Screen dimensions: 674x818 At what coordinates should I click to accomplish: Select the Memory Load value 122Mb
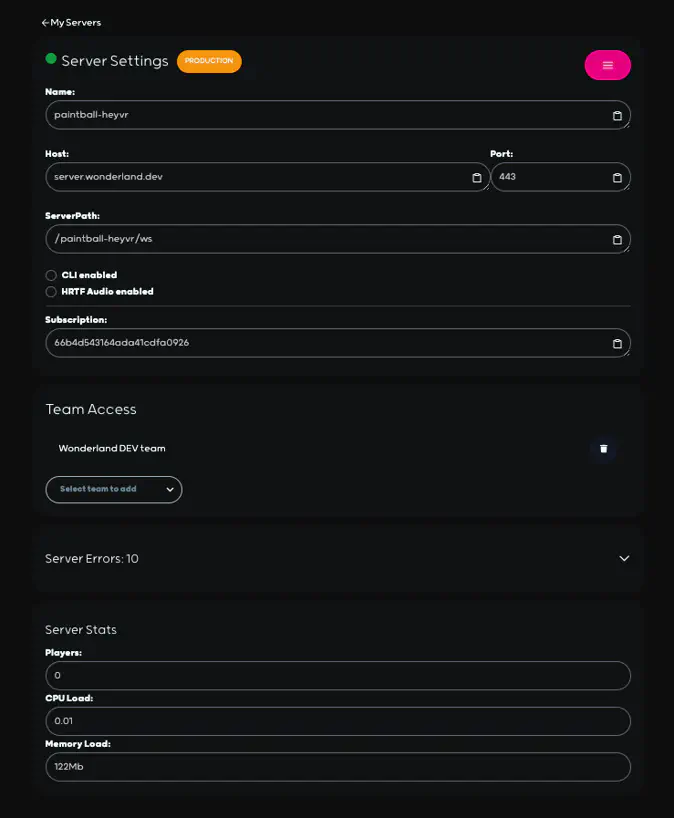click(x=337, y=767)
